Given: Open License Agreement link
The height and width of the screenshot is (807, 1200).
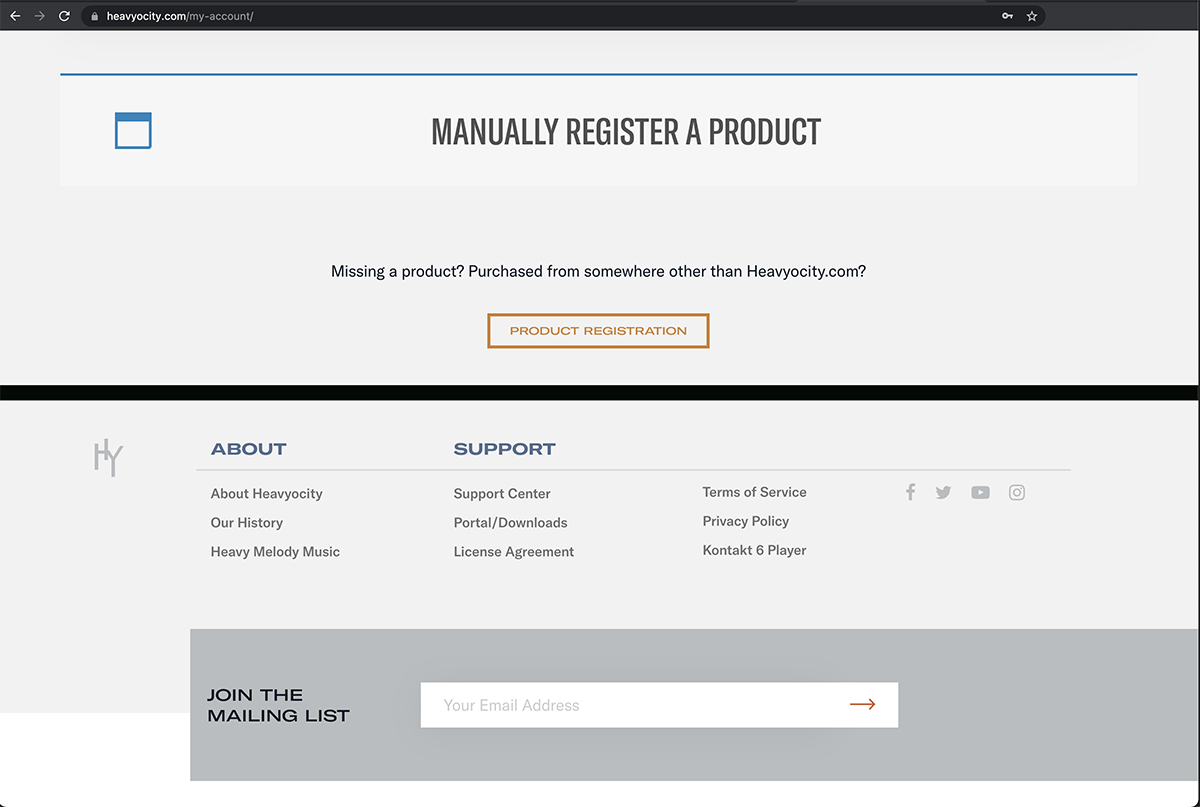Looking at the screenshot, I should click(x=513, y=552).
